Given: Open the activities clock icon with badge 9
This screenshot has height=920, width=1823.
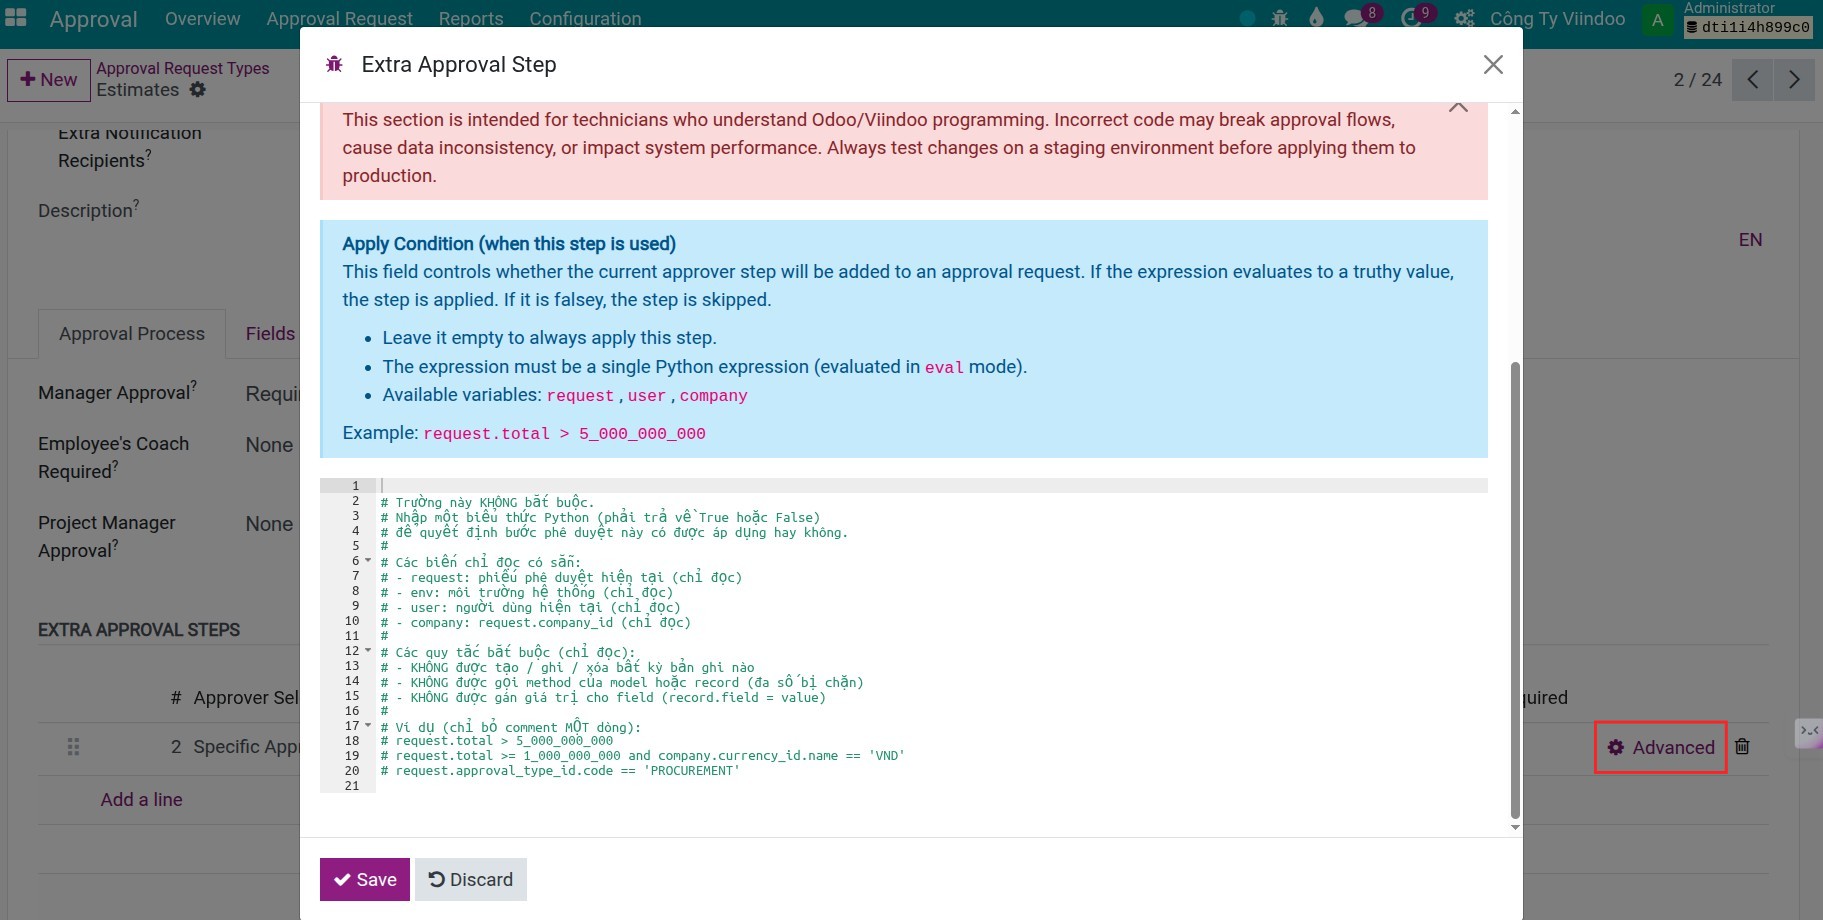Looking at the screenshot, I should (1411, 18).
